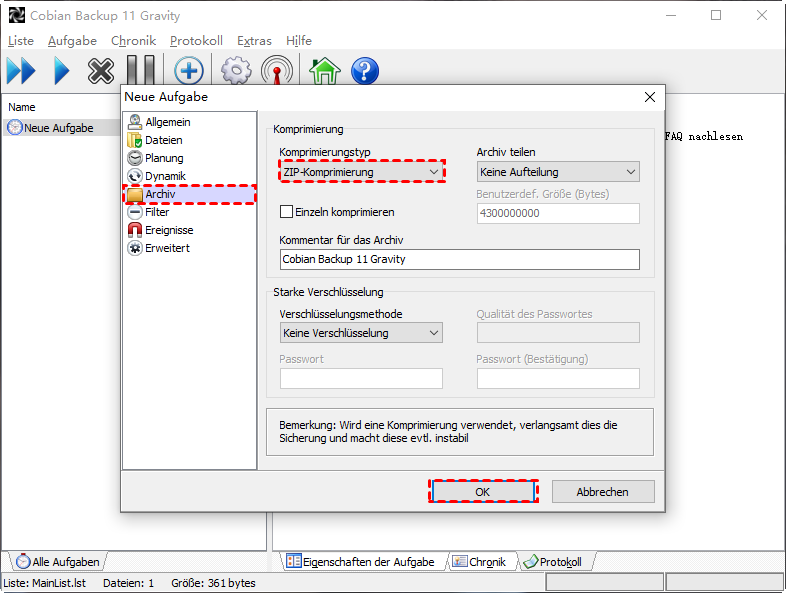This screenshot has width=786, height=593.
Task: Confirm the dialog with OK
Action: [483, 492]
